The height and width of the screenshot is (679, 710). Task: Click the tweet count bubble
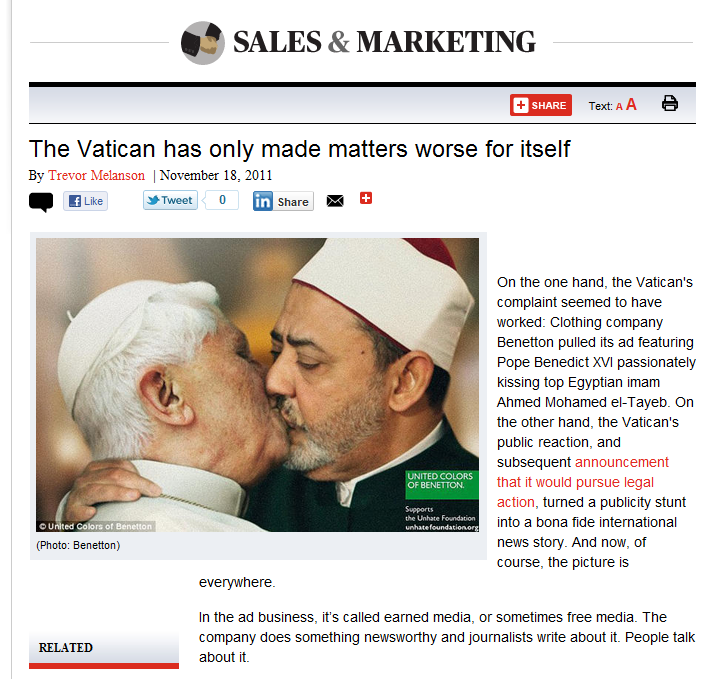click(221, 200)
